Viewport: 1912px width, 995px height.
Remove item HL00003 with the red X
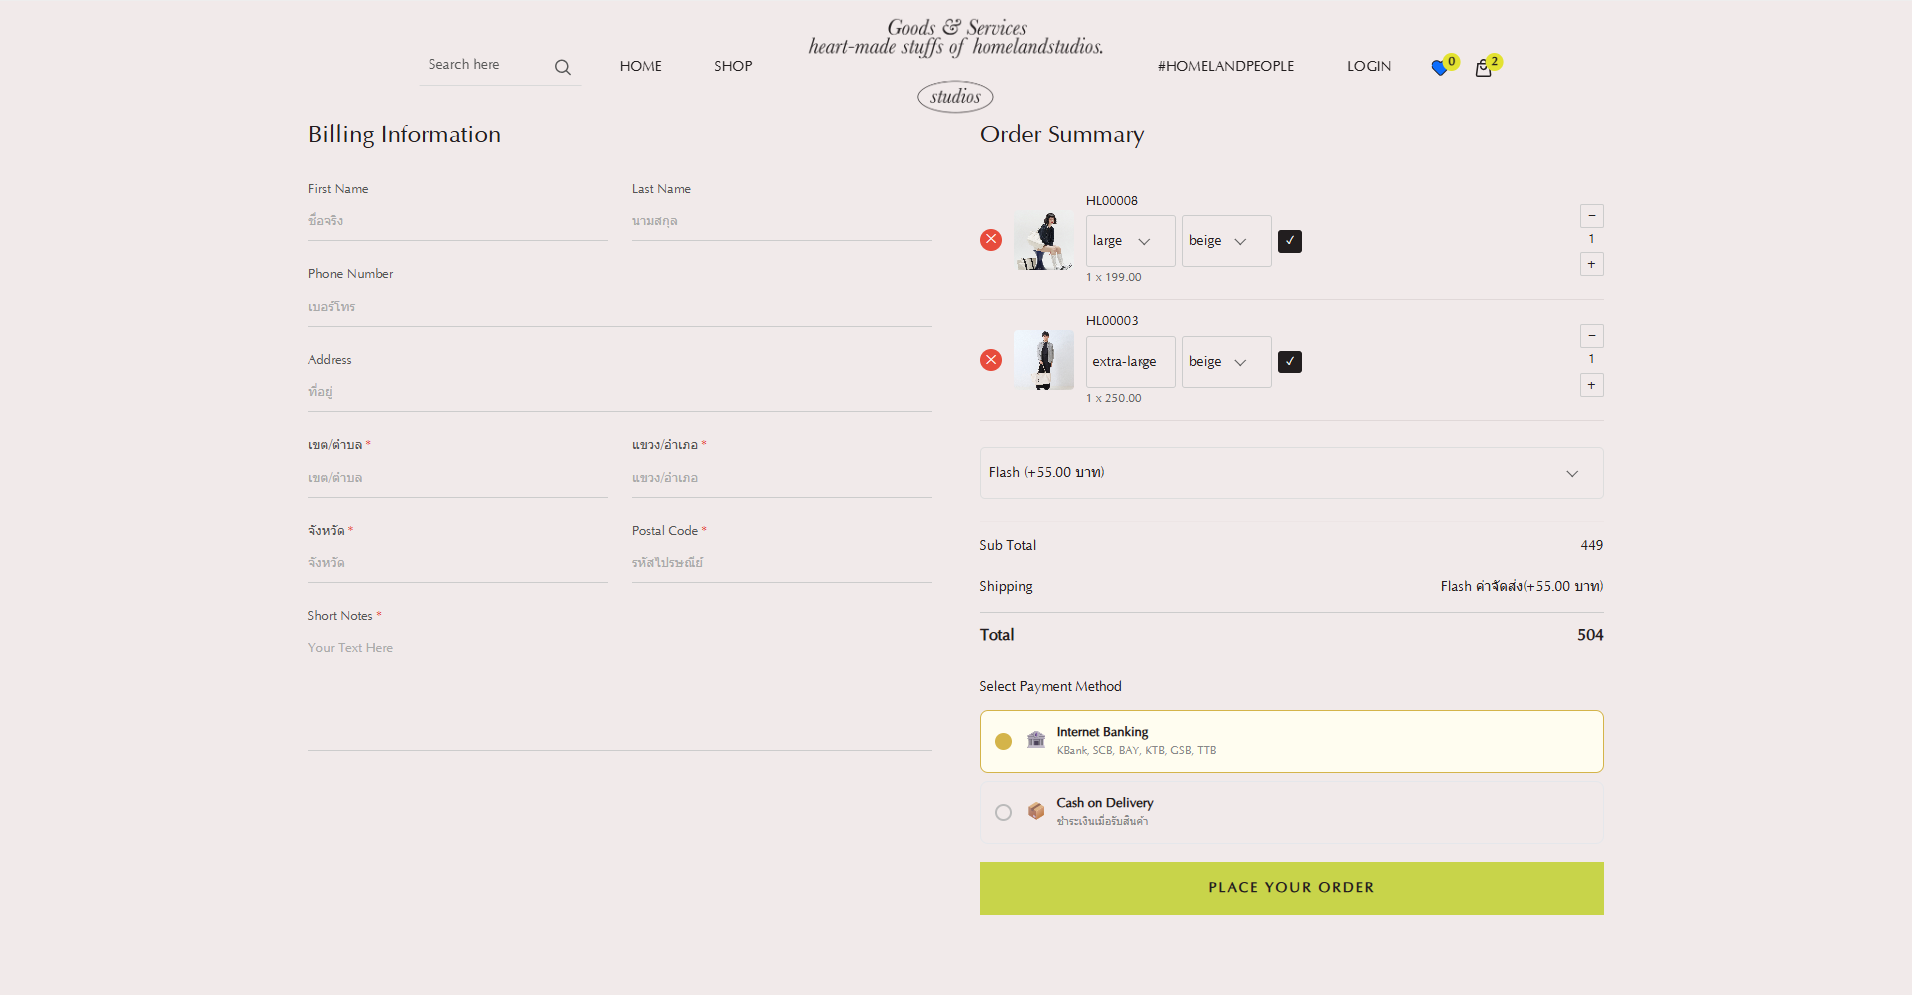pyautogui.click(x=991, y=360)
